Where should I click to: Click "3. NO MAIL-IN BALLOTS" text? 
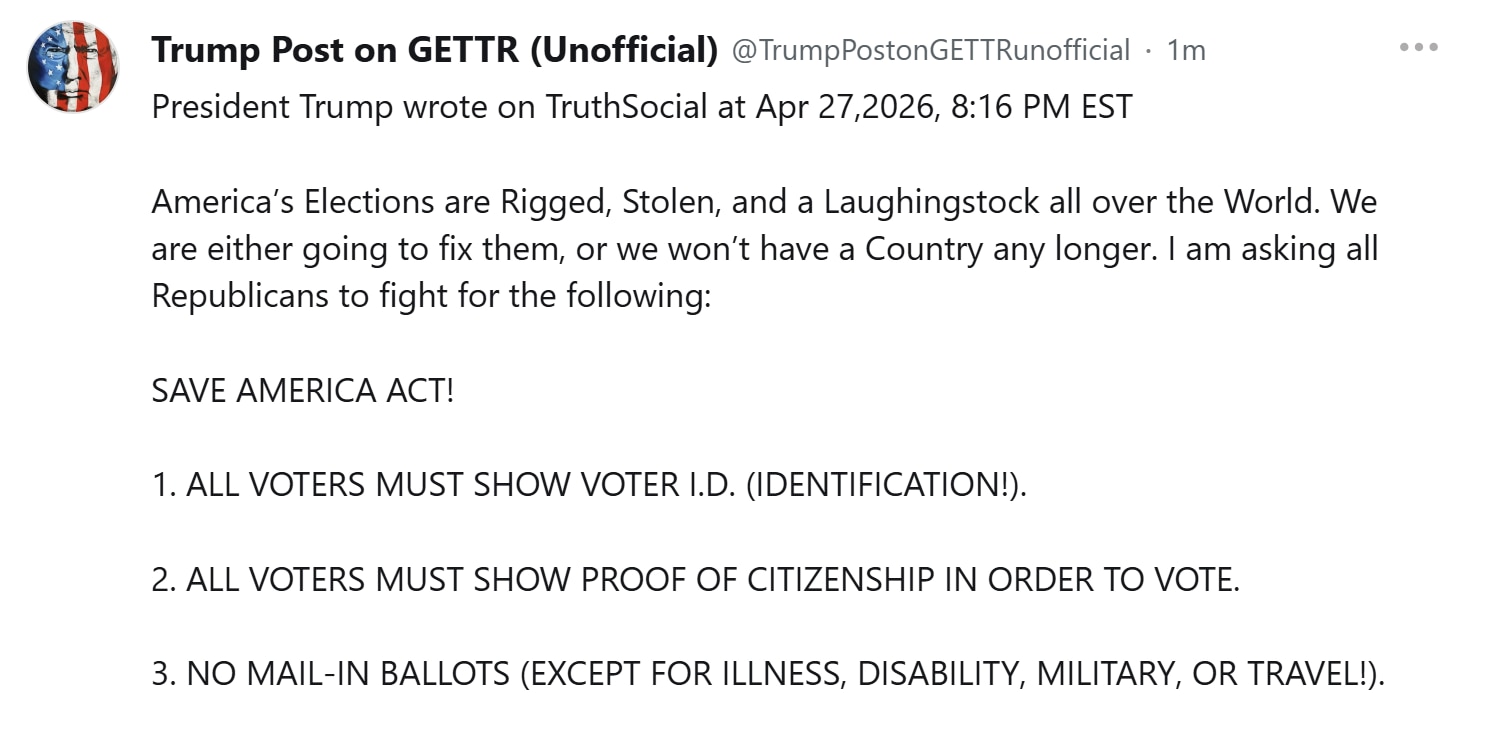click(330, 675)
